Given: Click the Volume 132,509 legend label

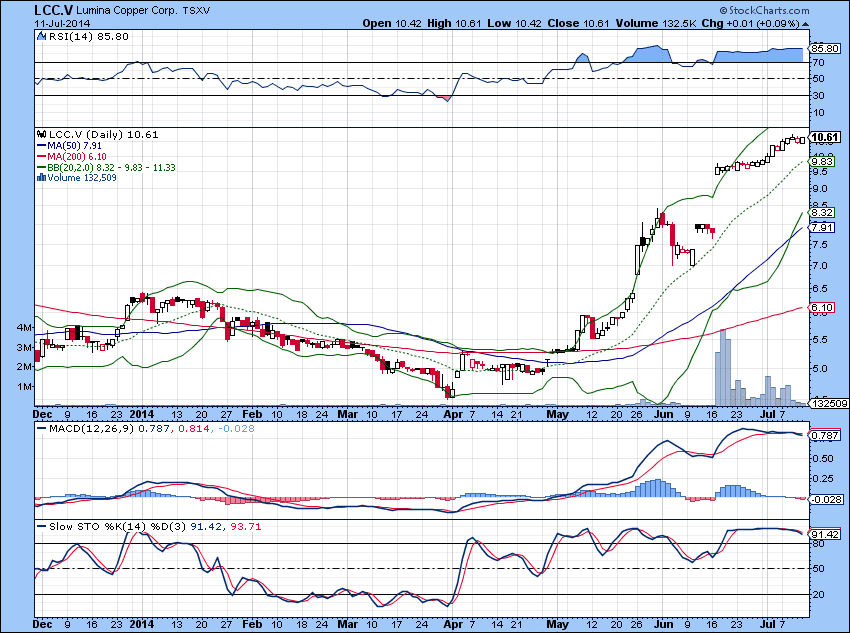Looking at the screenshot, I should (x=82, y=178).
